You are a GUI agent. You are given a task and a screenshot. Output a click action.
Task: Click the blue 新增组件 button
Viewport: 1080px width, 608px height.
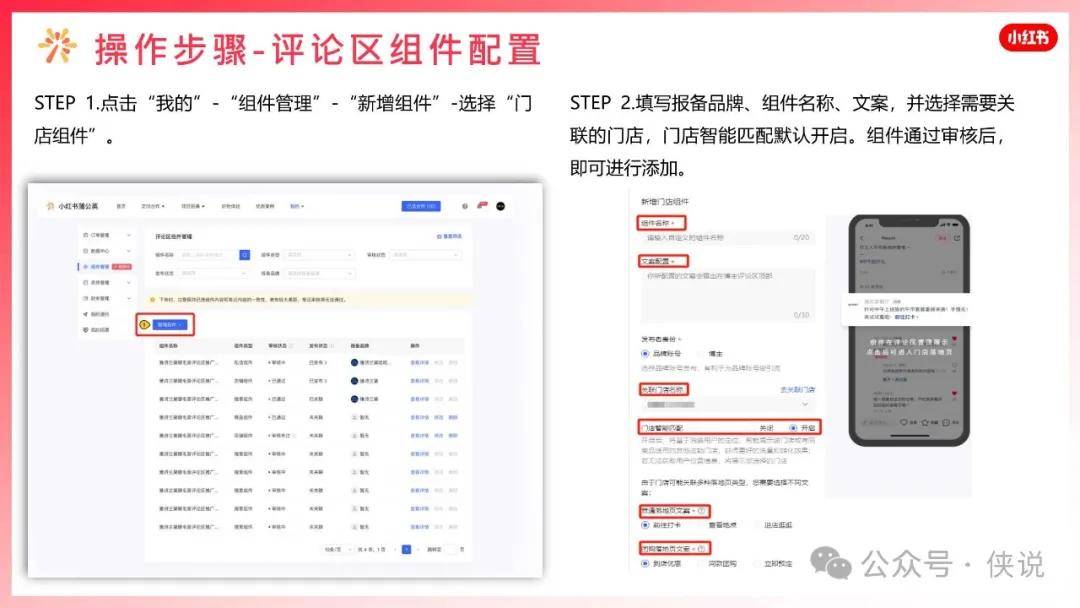(x=169, y=324)
